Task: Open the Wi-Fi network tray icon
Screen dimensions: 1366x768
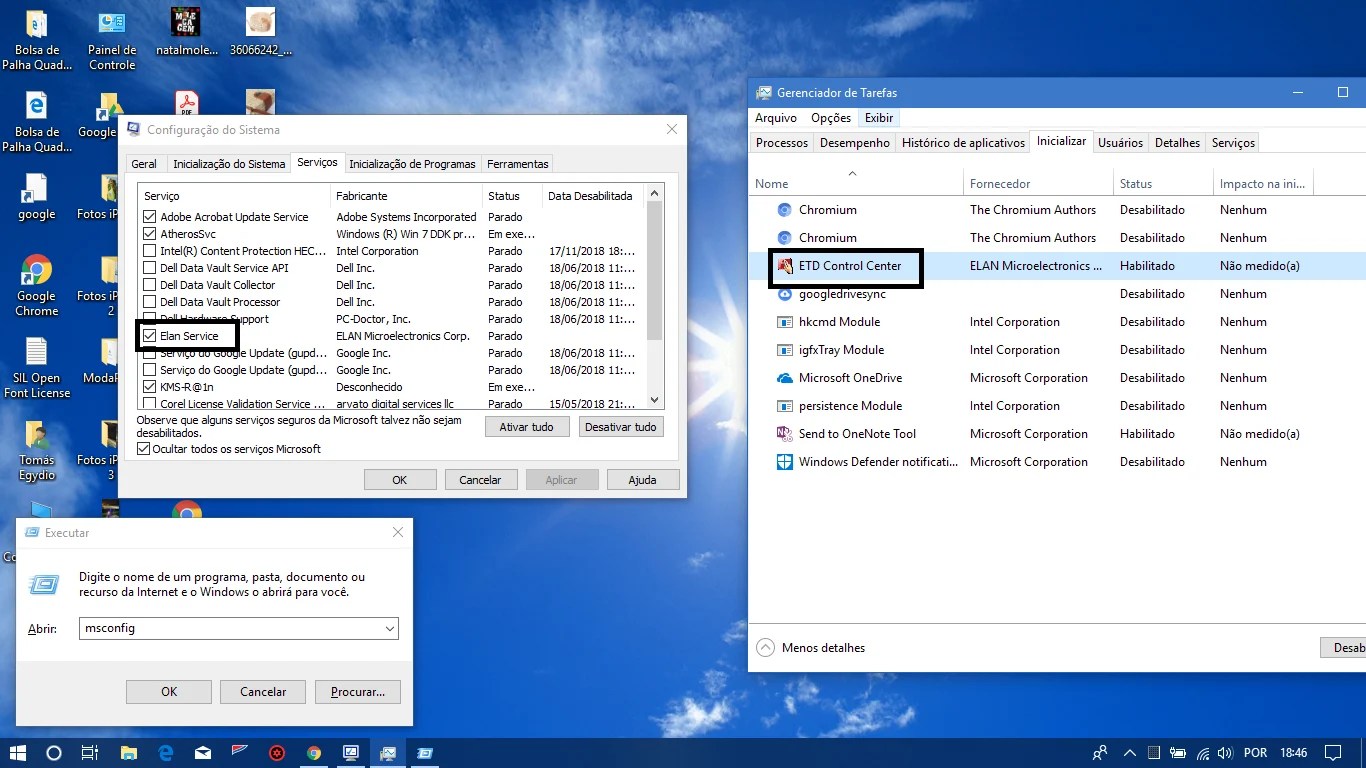Action: tap(1203, 753)
